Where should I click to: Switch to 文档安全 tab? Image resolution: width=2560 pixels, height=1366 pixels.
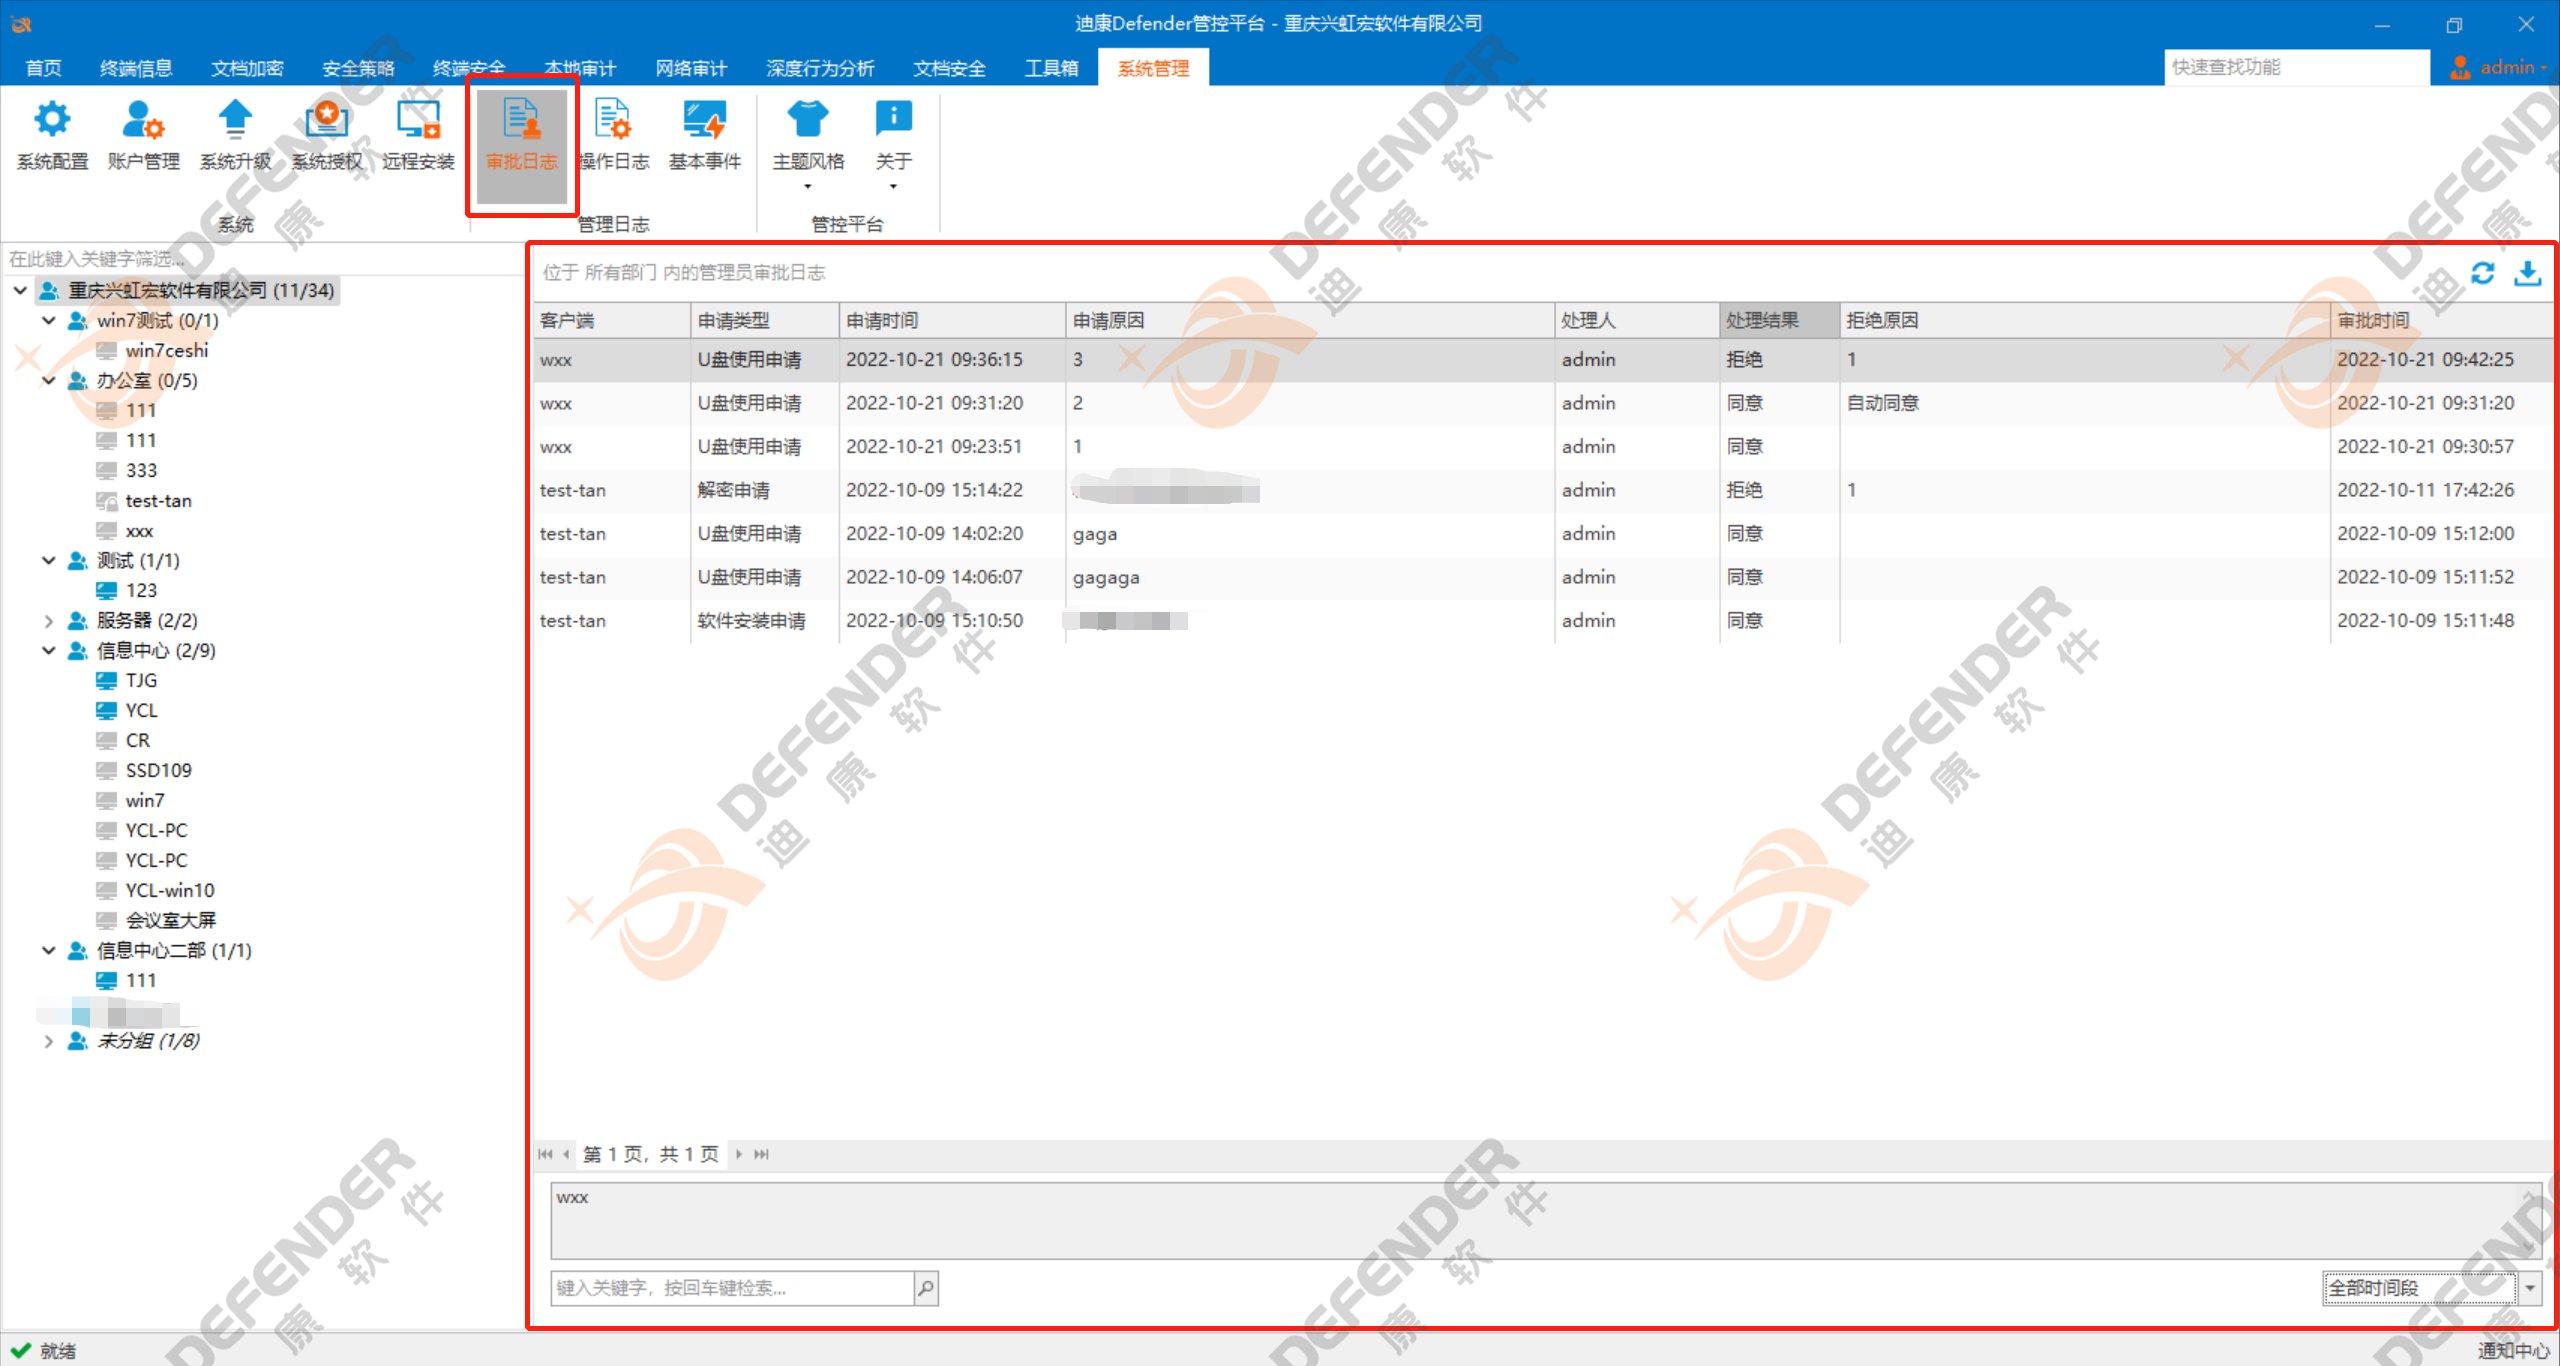pyautogui.click(x=949, y=68)
